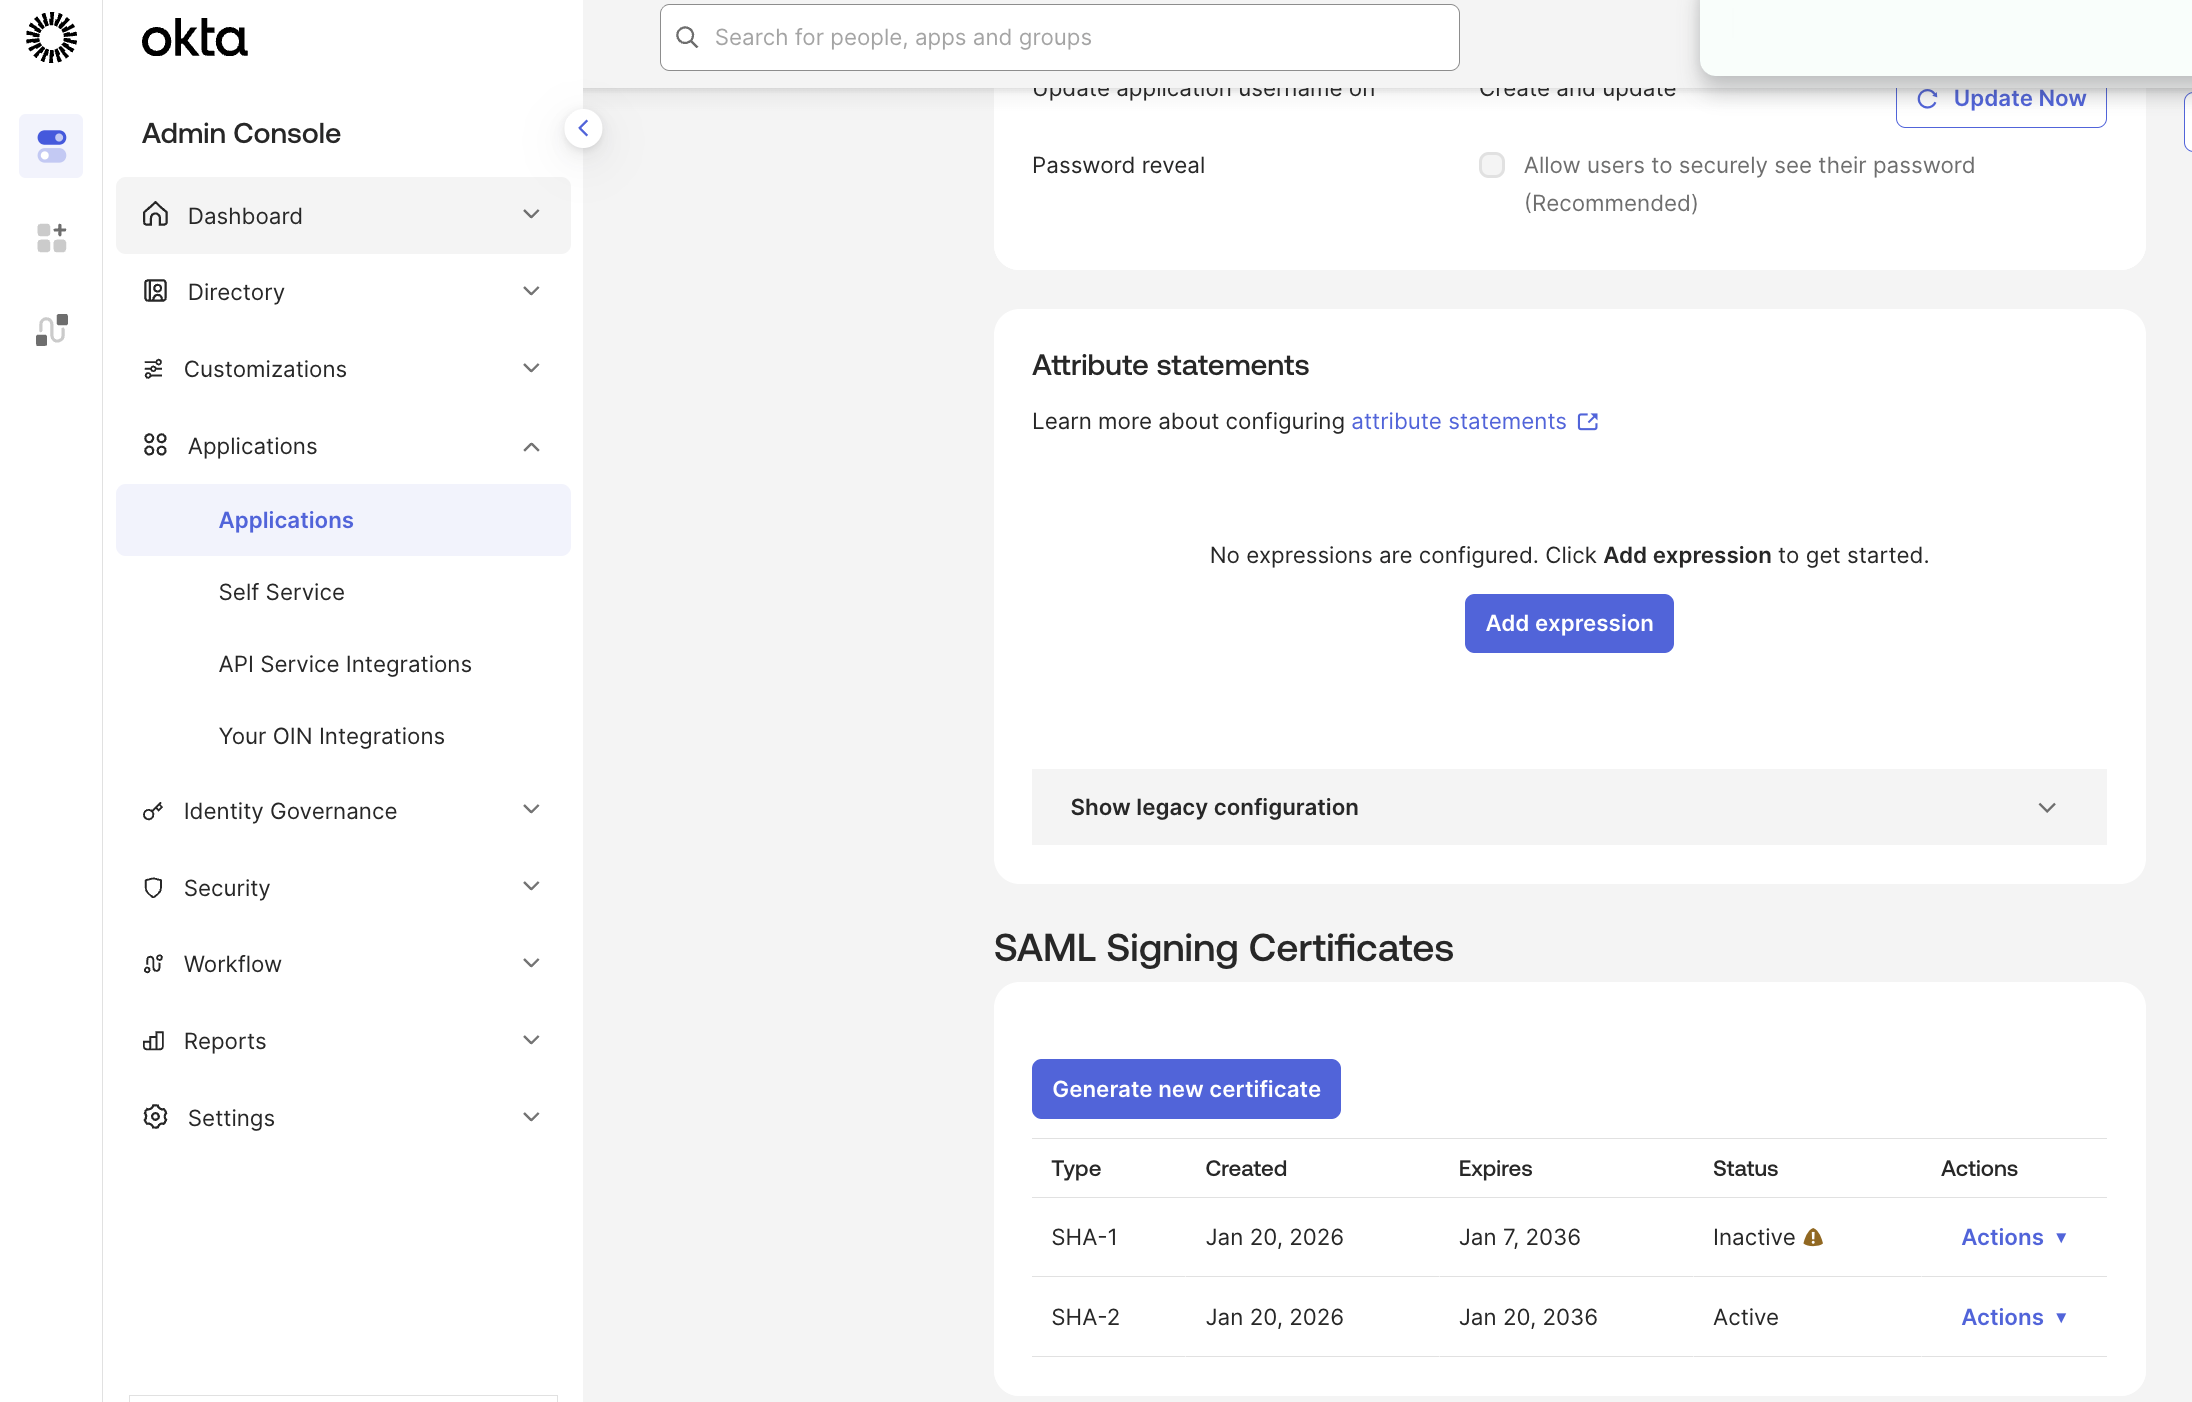This screenshot has width=2192, height=1402.
Task: Expand the Workflow menu chevron
Action: tap(531, 963)
